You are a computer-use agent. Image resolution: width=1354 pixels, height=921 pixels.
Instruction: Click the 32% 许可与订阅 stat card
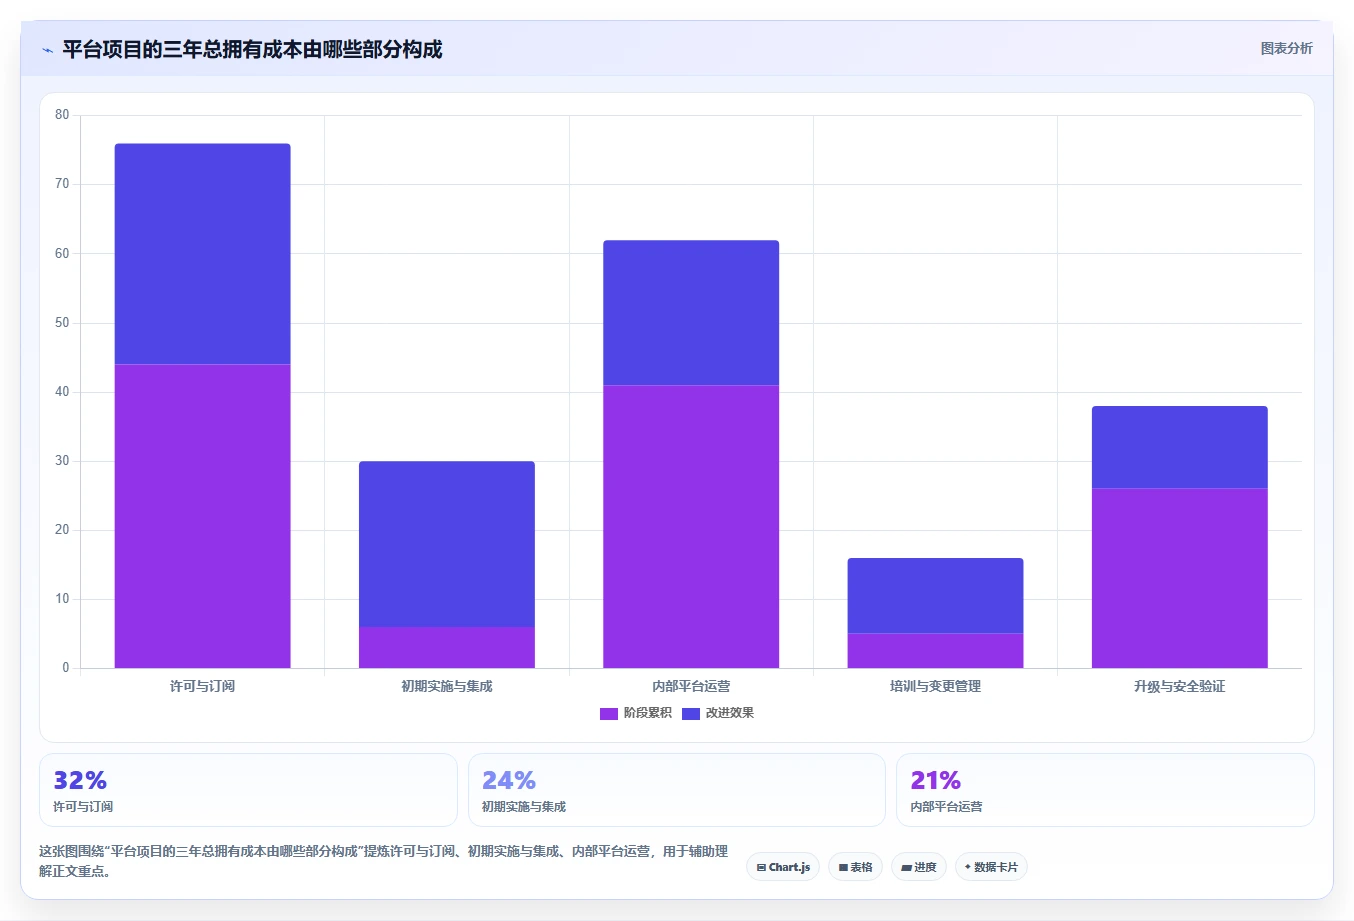tap(248, 790)
